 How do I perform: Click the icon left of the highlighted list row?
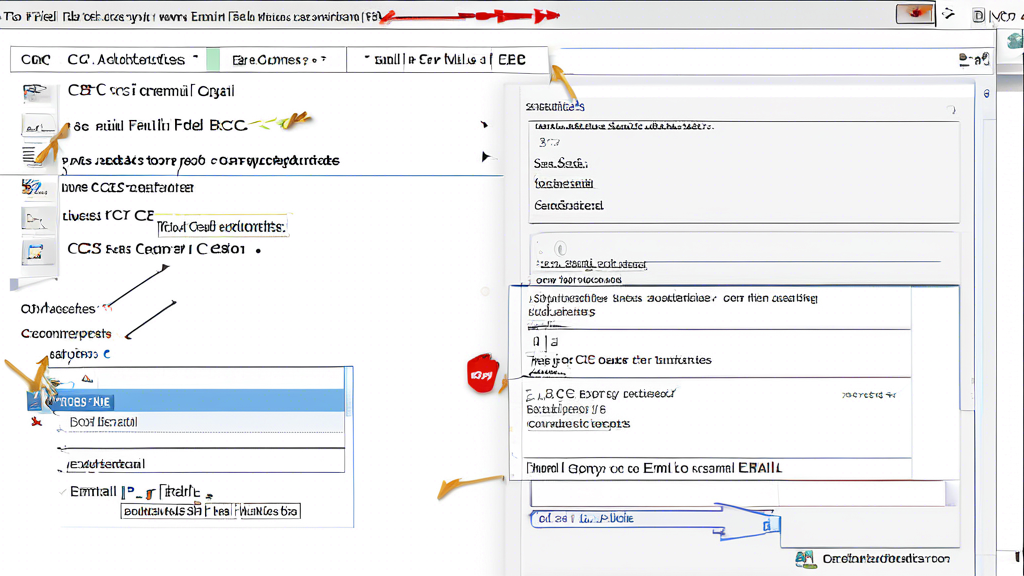click(37, 401)
